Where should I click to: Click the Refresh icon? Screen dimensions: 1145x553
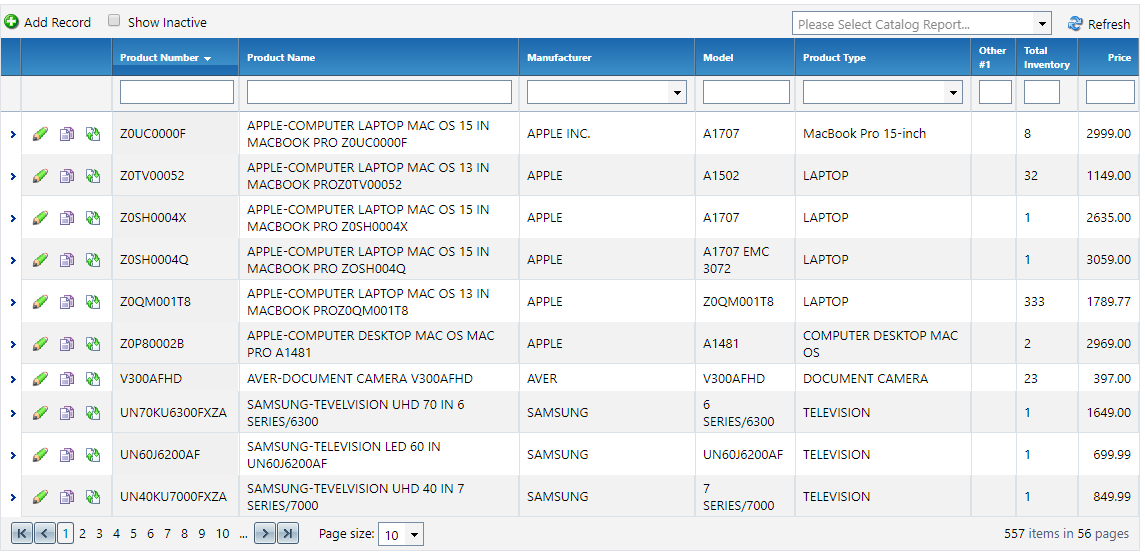(x=1075, y=24)
